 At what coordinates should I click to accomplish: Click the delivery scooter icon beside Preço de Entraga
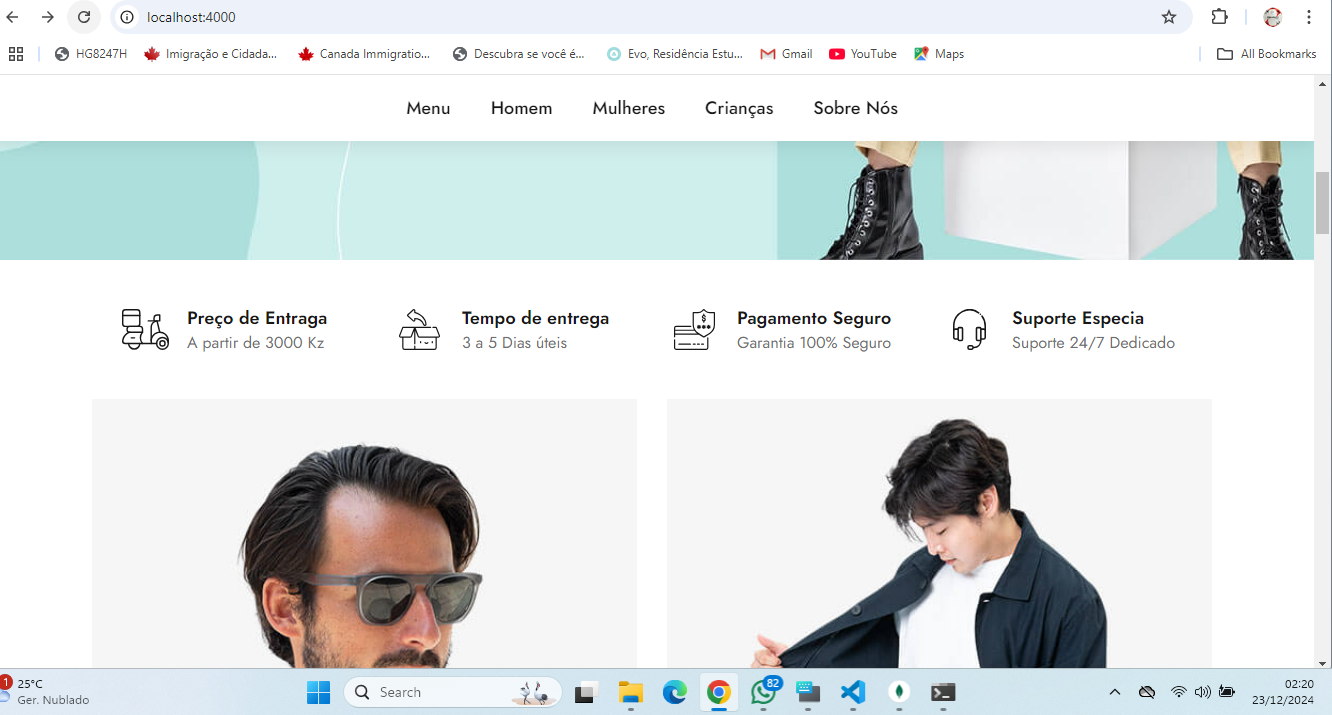(x=144, y=329)
